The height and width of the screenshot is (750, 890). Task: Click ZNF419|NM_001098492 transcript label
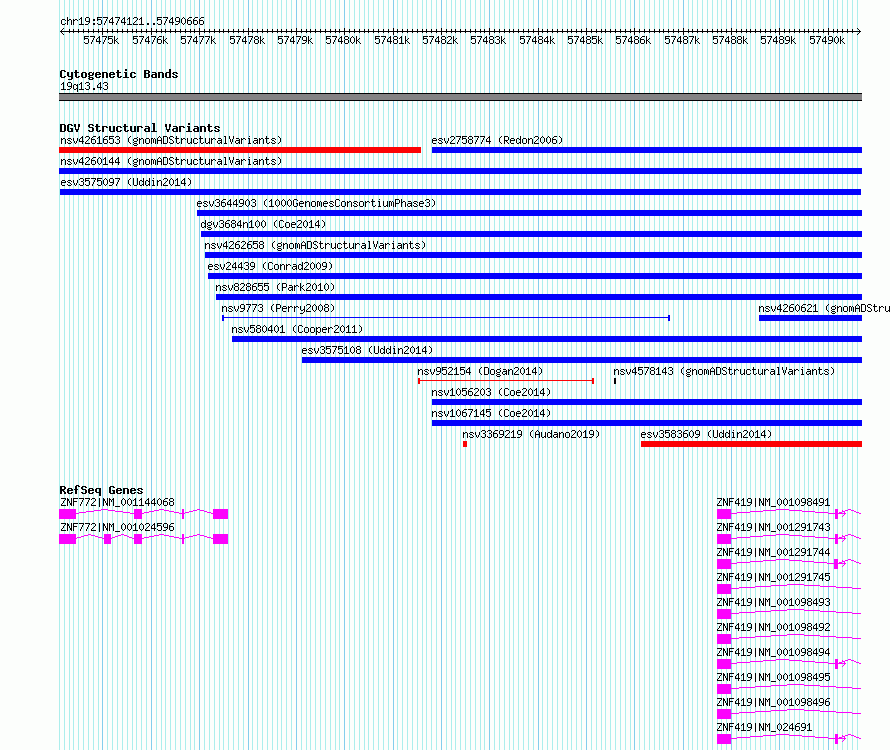(x=773, y=627)
